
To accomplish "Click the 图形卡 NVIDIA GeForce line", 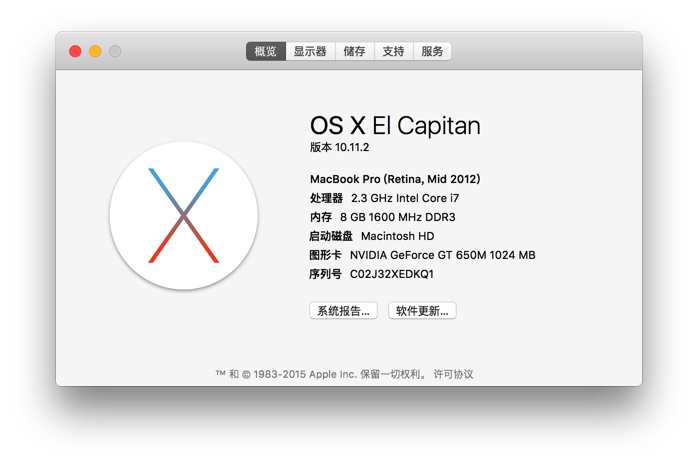I will click(422, 255).
